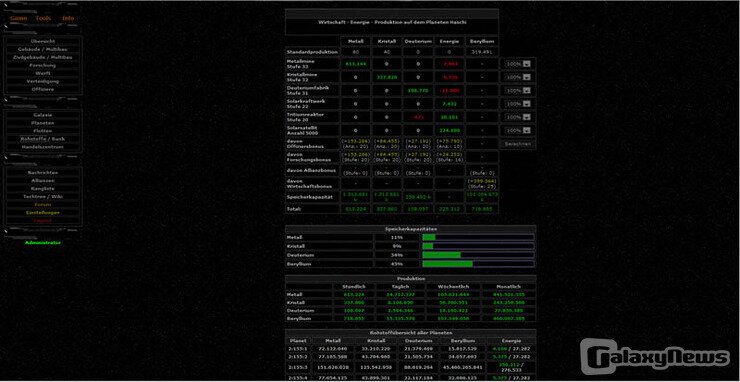Open the Game menu
This screenshot has width=740, height=382.
pos(18,18)
